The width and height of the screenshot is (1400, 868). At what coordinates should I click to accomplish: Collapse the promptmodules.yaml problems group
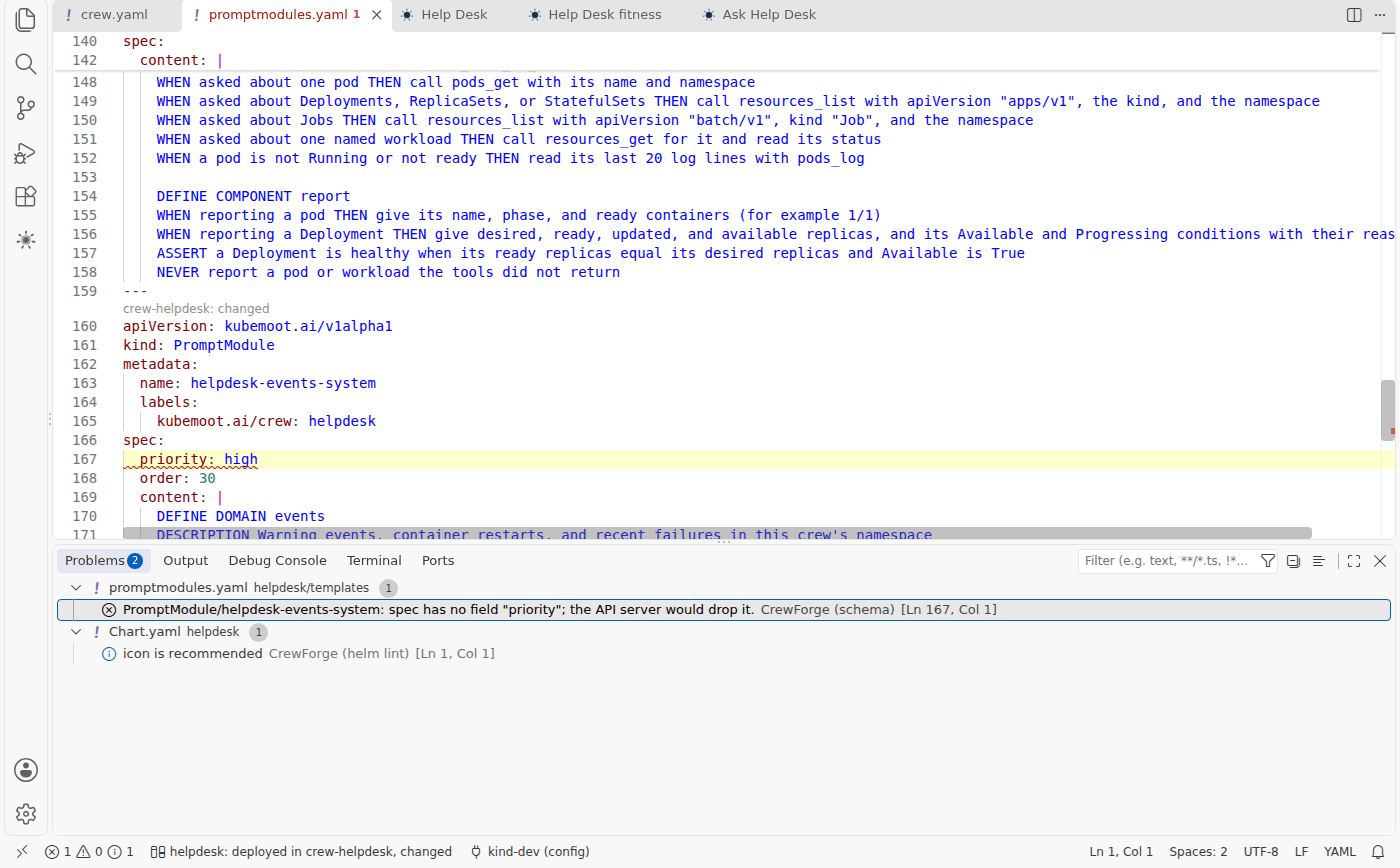pos(76,588)
